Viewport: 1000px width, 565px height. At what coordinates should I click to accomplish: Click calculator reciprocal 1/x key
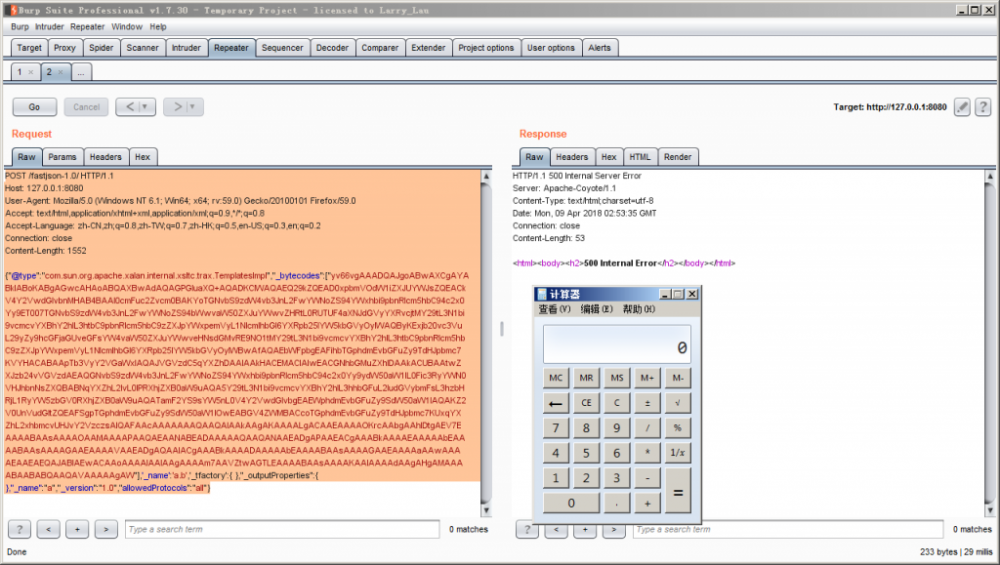[x=677, y=453]
